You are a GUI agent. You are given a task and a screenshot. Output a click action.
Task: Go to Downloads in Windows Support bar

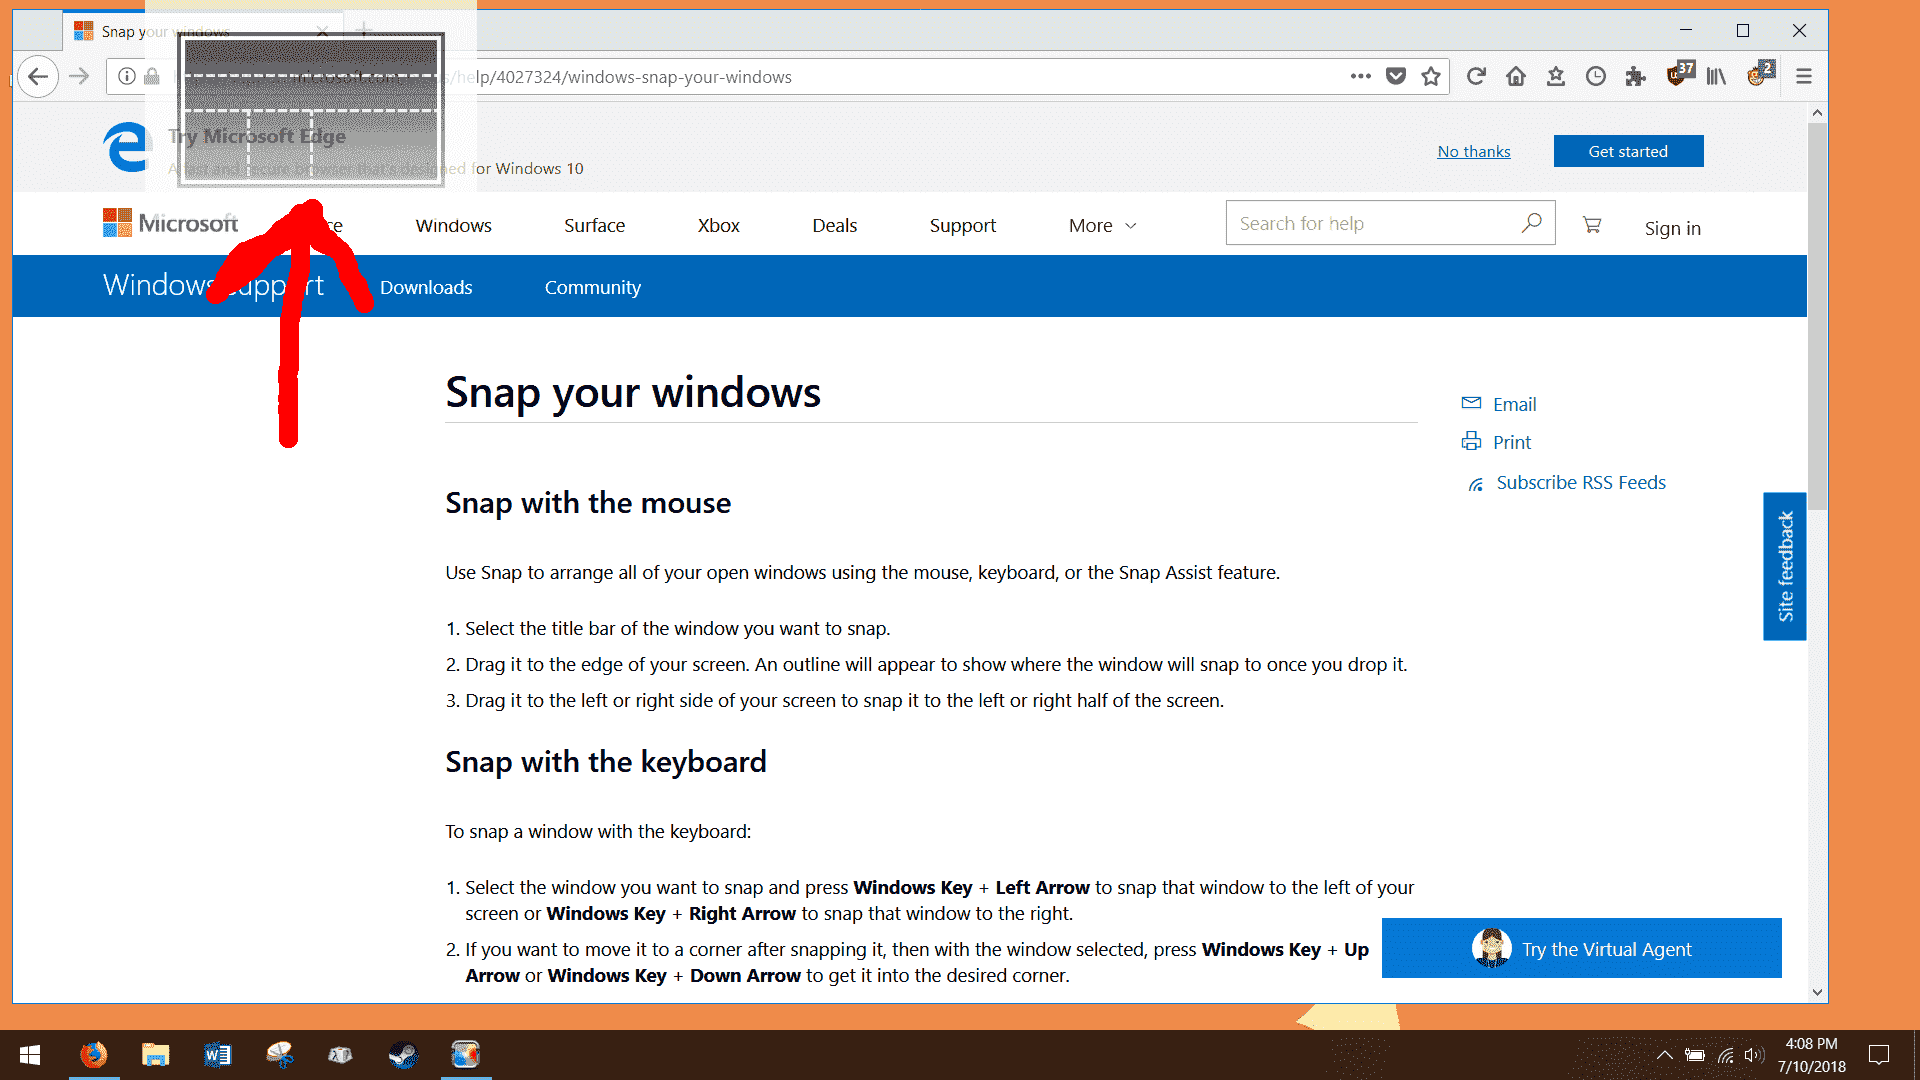pyautogui.click(x=426, y=287)
